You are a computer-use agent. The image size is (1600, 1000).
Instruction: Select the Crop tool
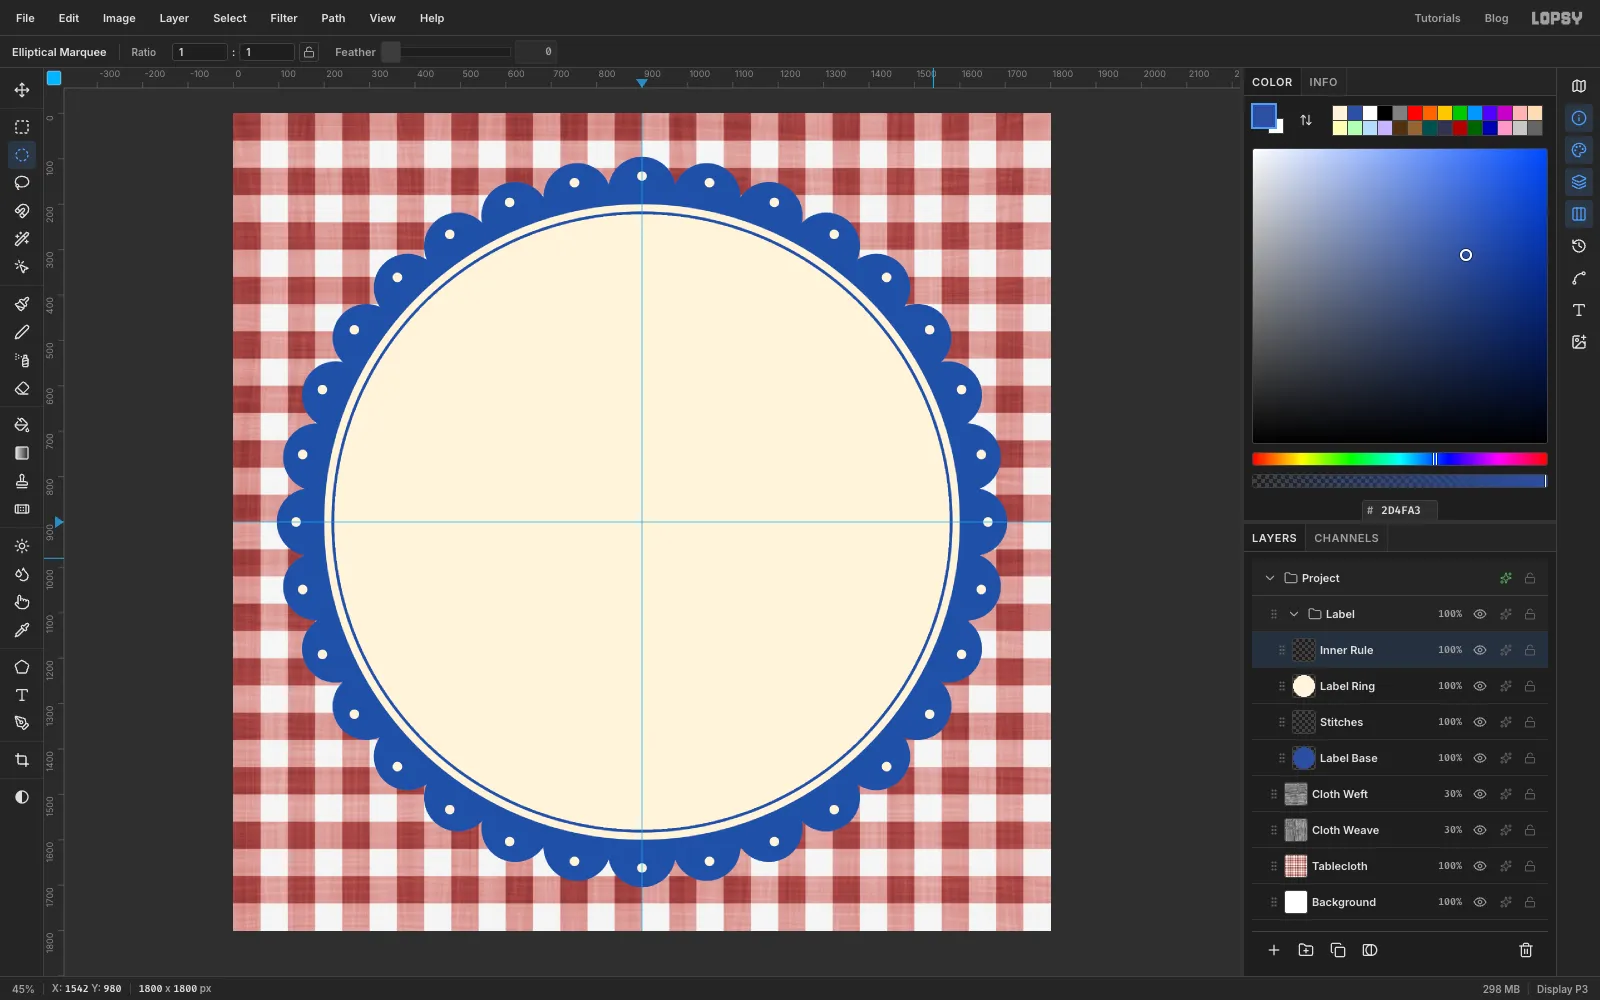coord(22,760)
